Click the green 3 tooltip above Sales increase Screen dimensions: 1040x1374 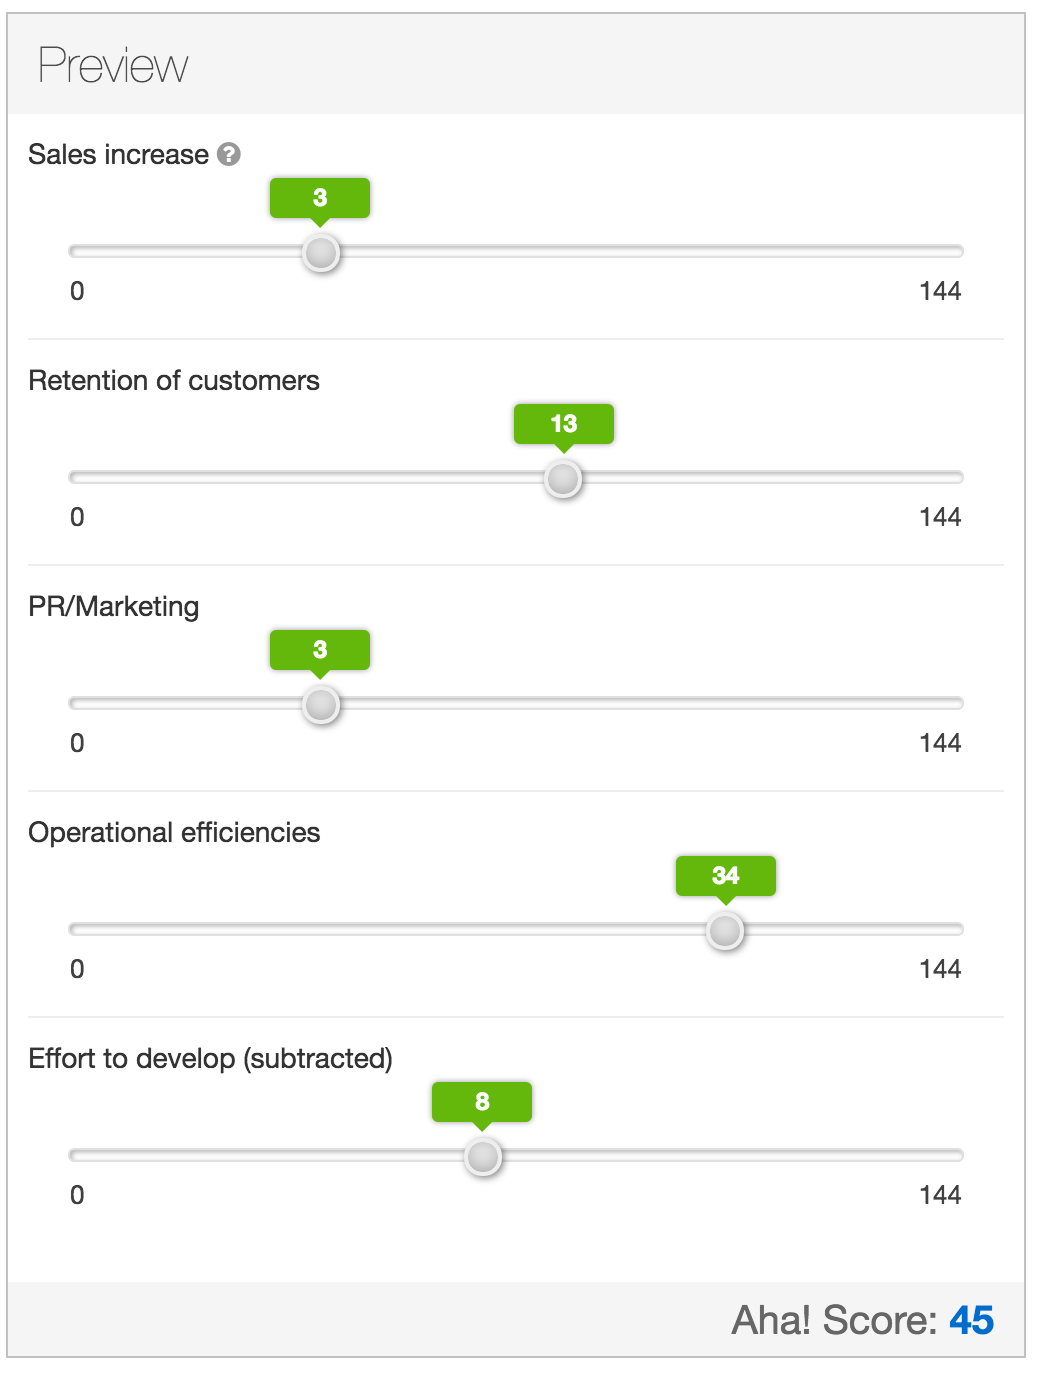pos(320,198)
